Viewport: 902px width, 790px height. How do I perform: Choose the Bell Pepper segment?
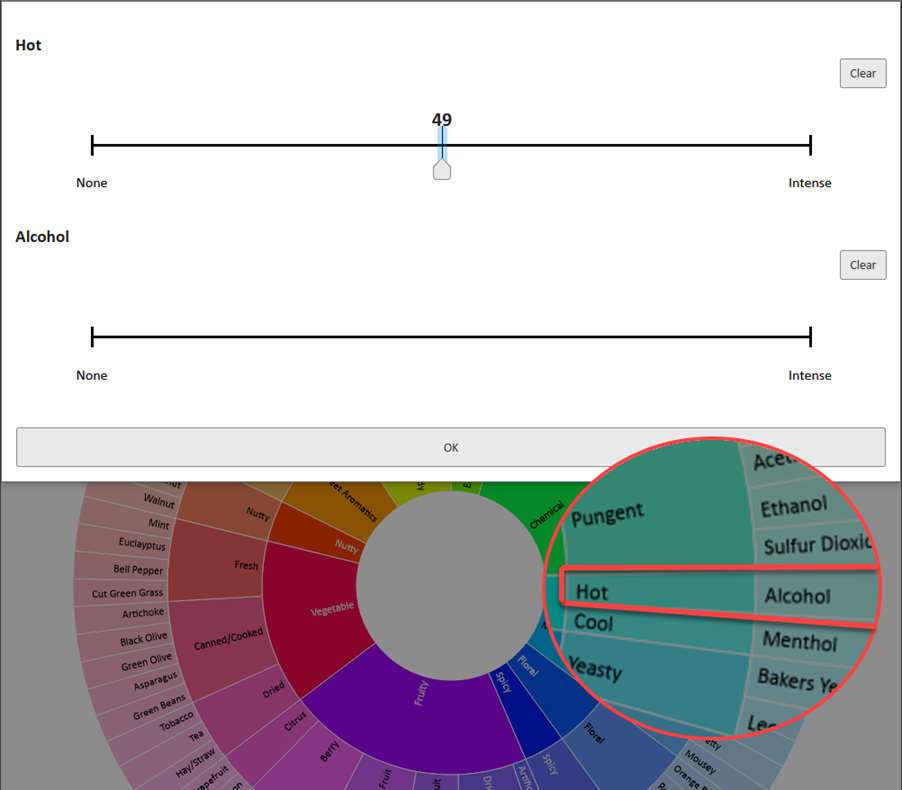point(122,568)
